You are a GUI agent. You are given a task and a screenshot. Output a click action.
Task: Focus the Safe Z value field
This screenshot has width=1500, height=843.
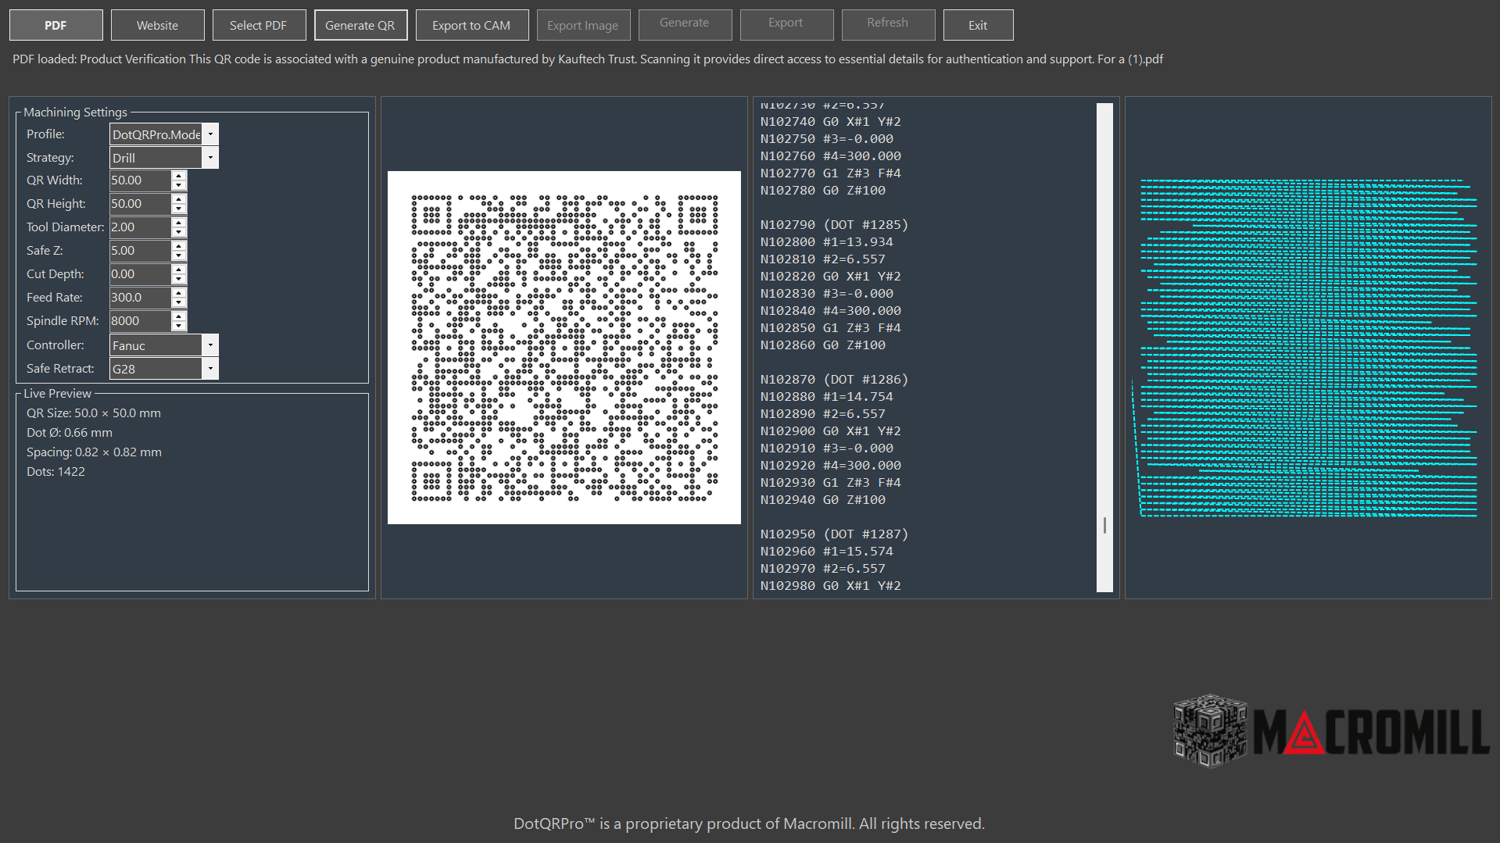click(x=140, y=251)
